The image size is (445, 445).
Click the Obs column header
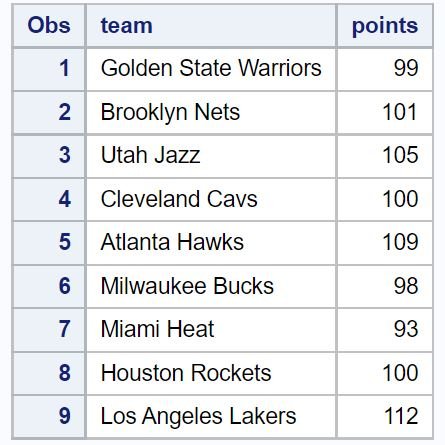tap(49, 26)
